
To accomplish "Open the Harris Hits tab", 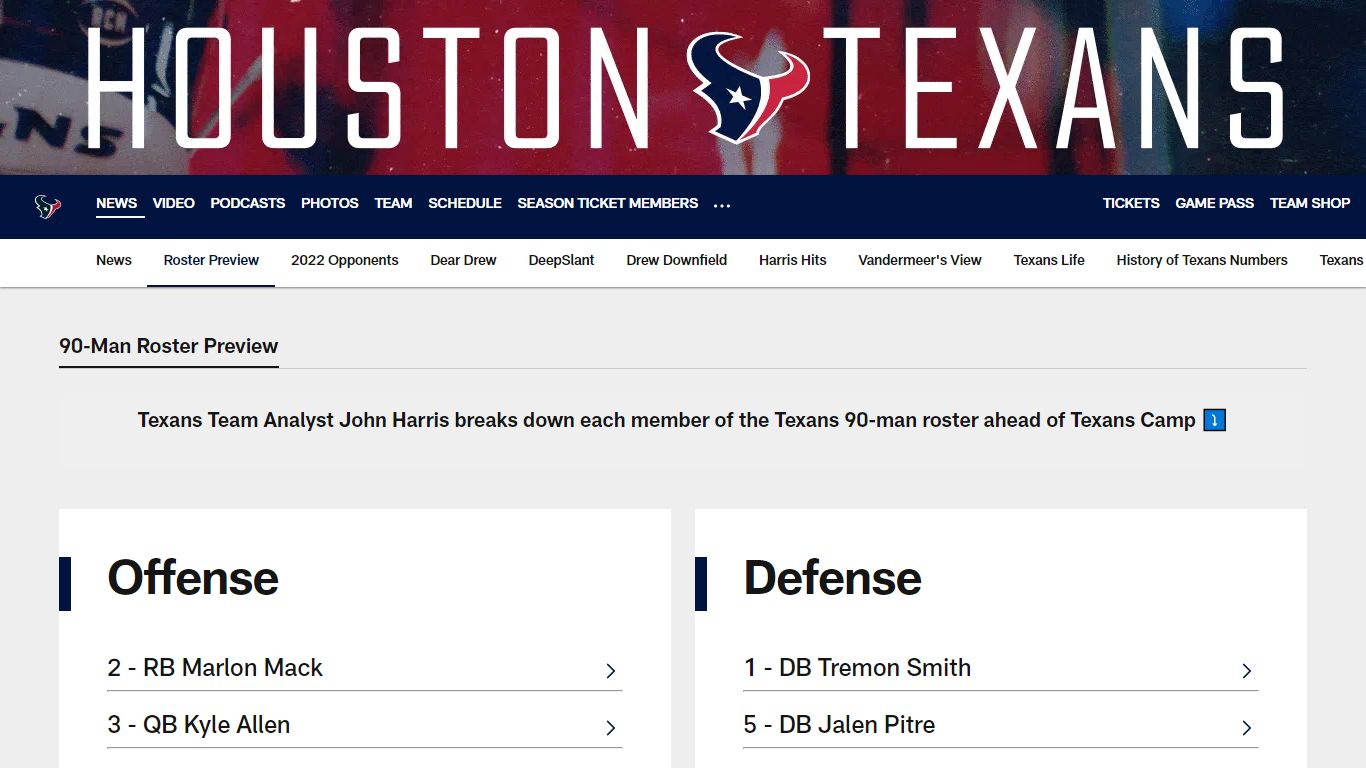I will tap(793, 260).
